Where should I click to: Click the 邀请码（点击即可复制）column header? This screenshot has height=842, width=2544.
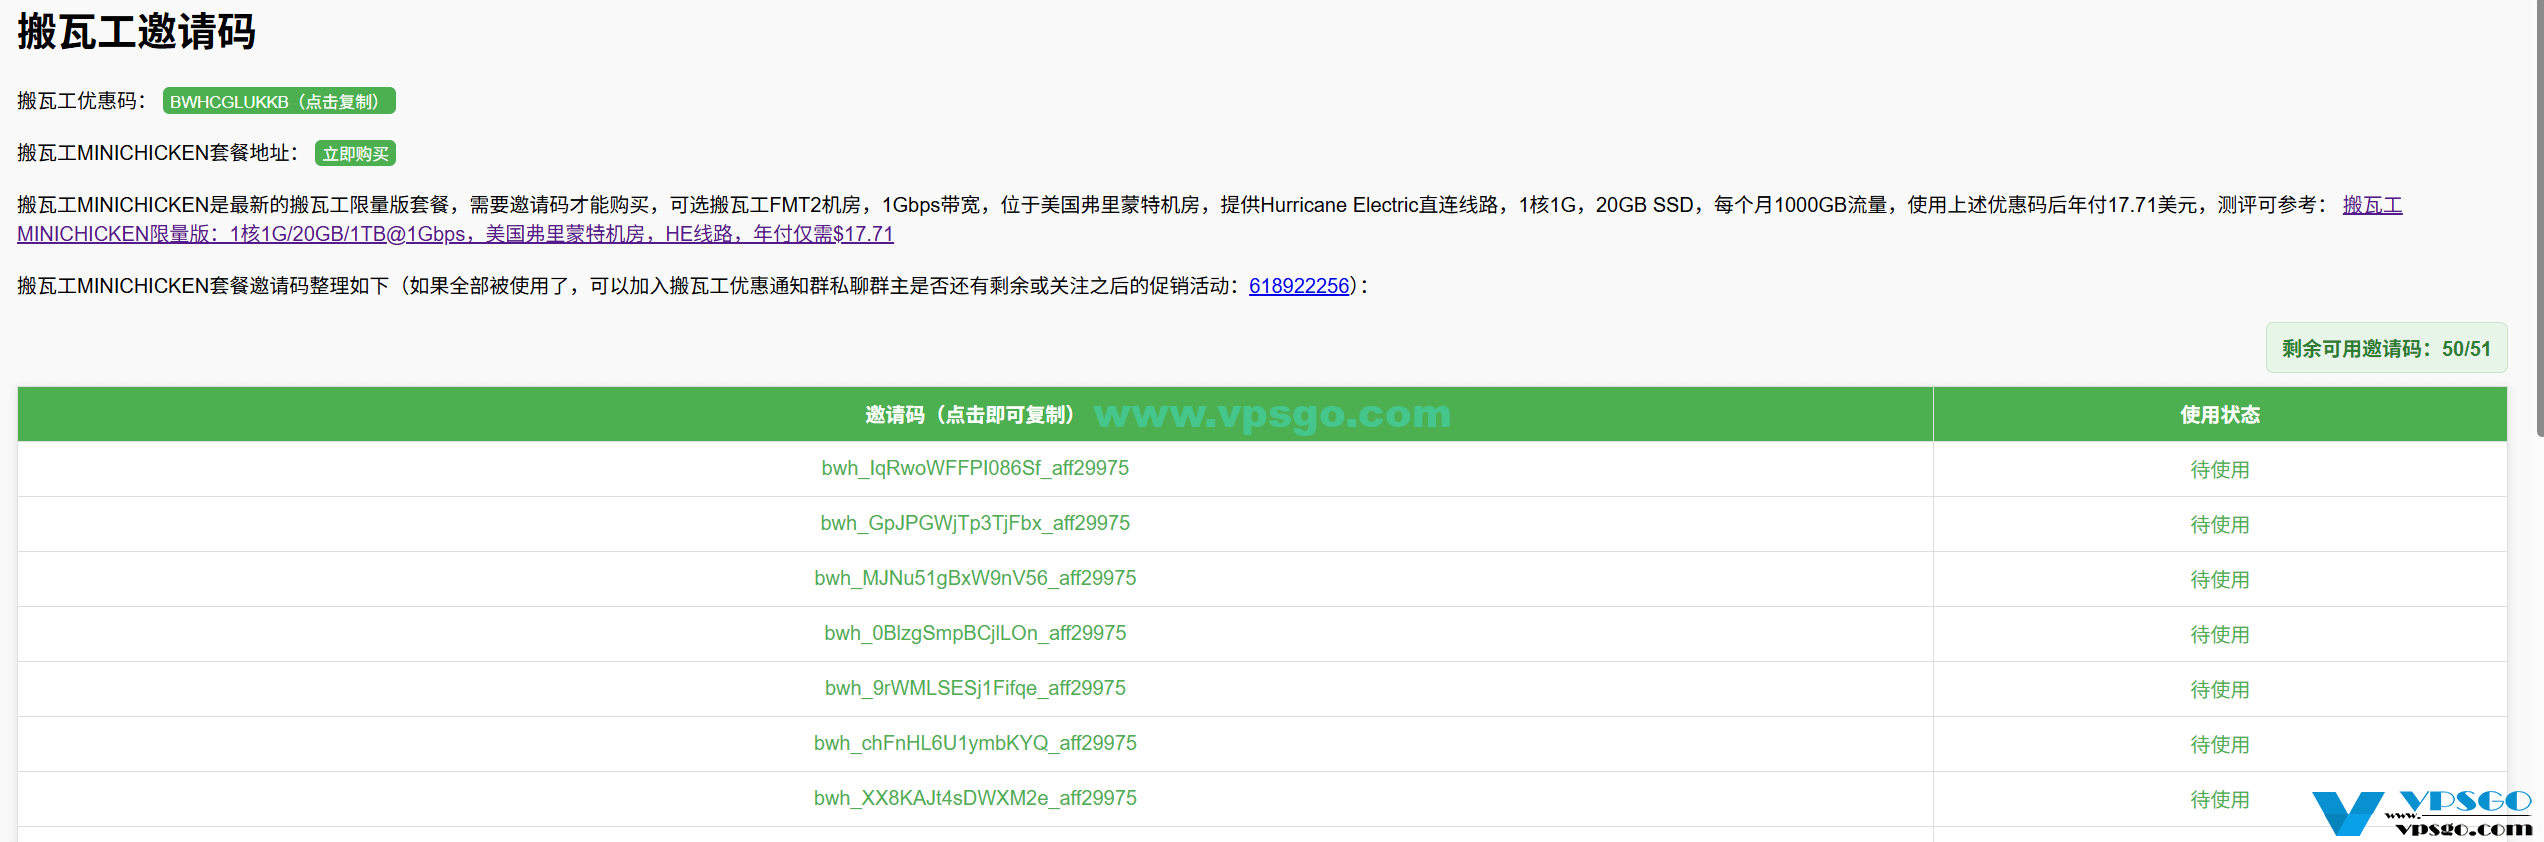[x=975, y=414]
